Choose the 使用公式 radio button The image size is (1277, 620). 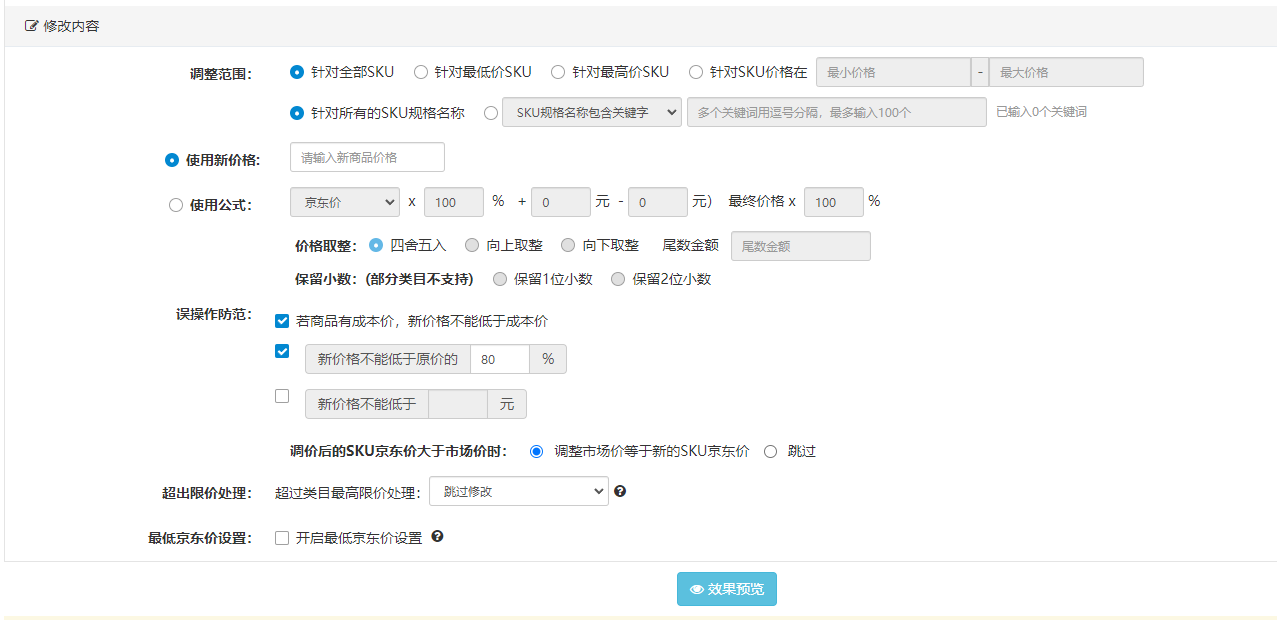pyautogui.click(x=176, y=205)
